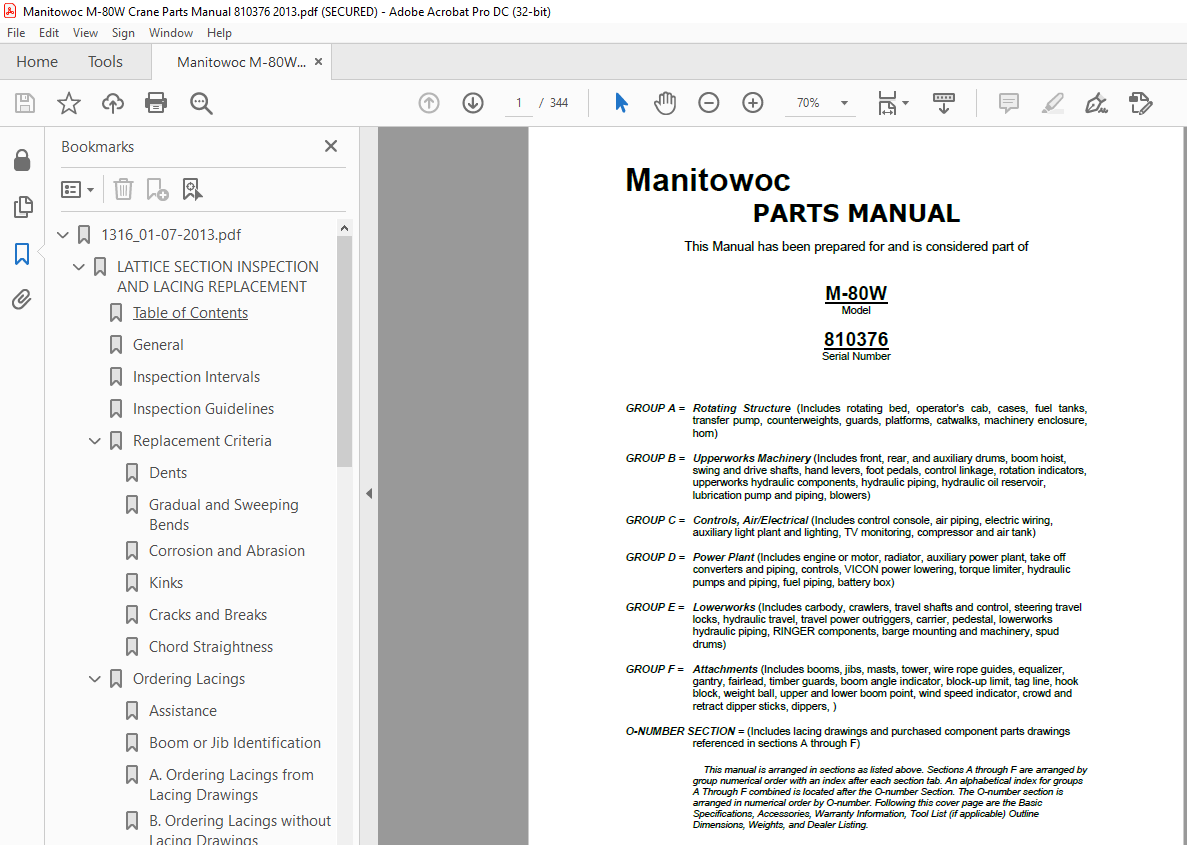
Task: Jump to General bookmark
Action: [x=158, y=345]
